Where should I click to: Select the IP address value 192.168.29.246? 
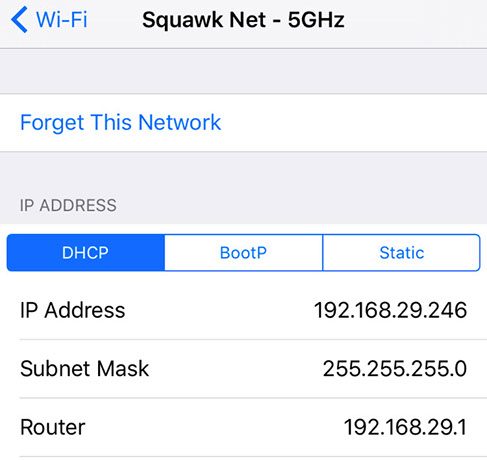coord(390,310)
